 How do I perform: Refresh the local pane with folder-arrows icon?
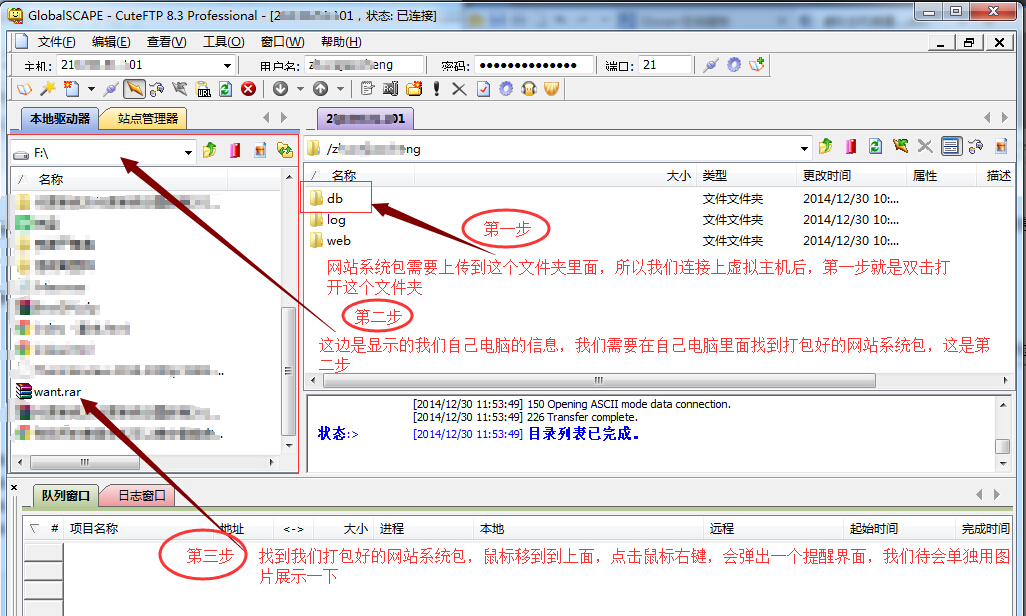[x=285, y=151]
